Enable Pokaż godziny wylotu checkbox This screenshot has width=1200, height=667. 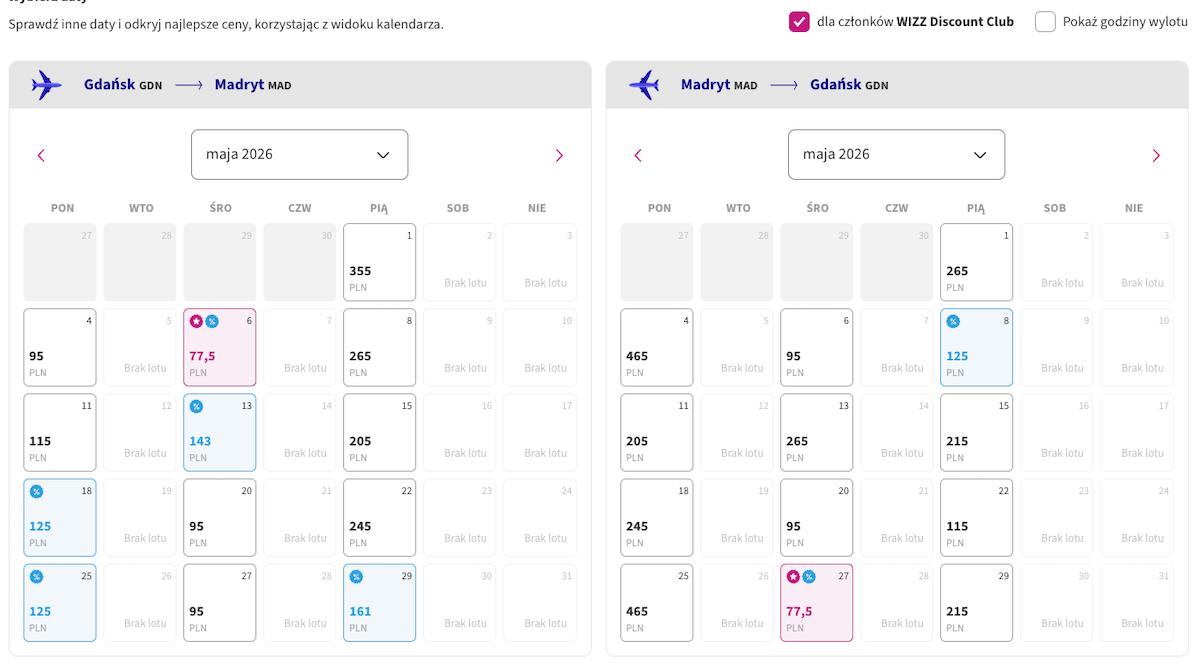1045,22
